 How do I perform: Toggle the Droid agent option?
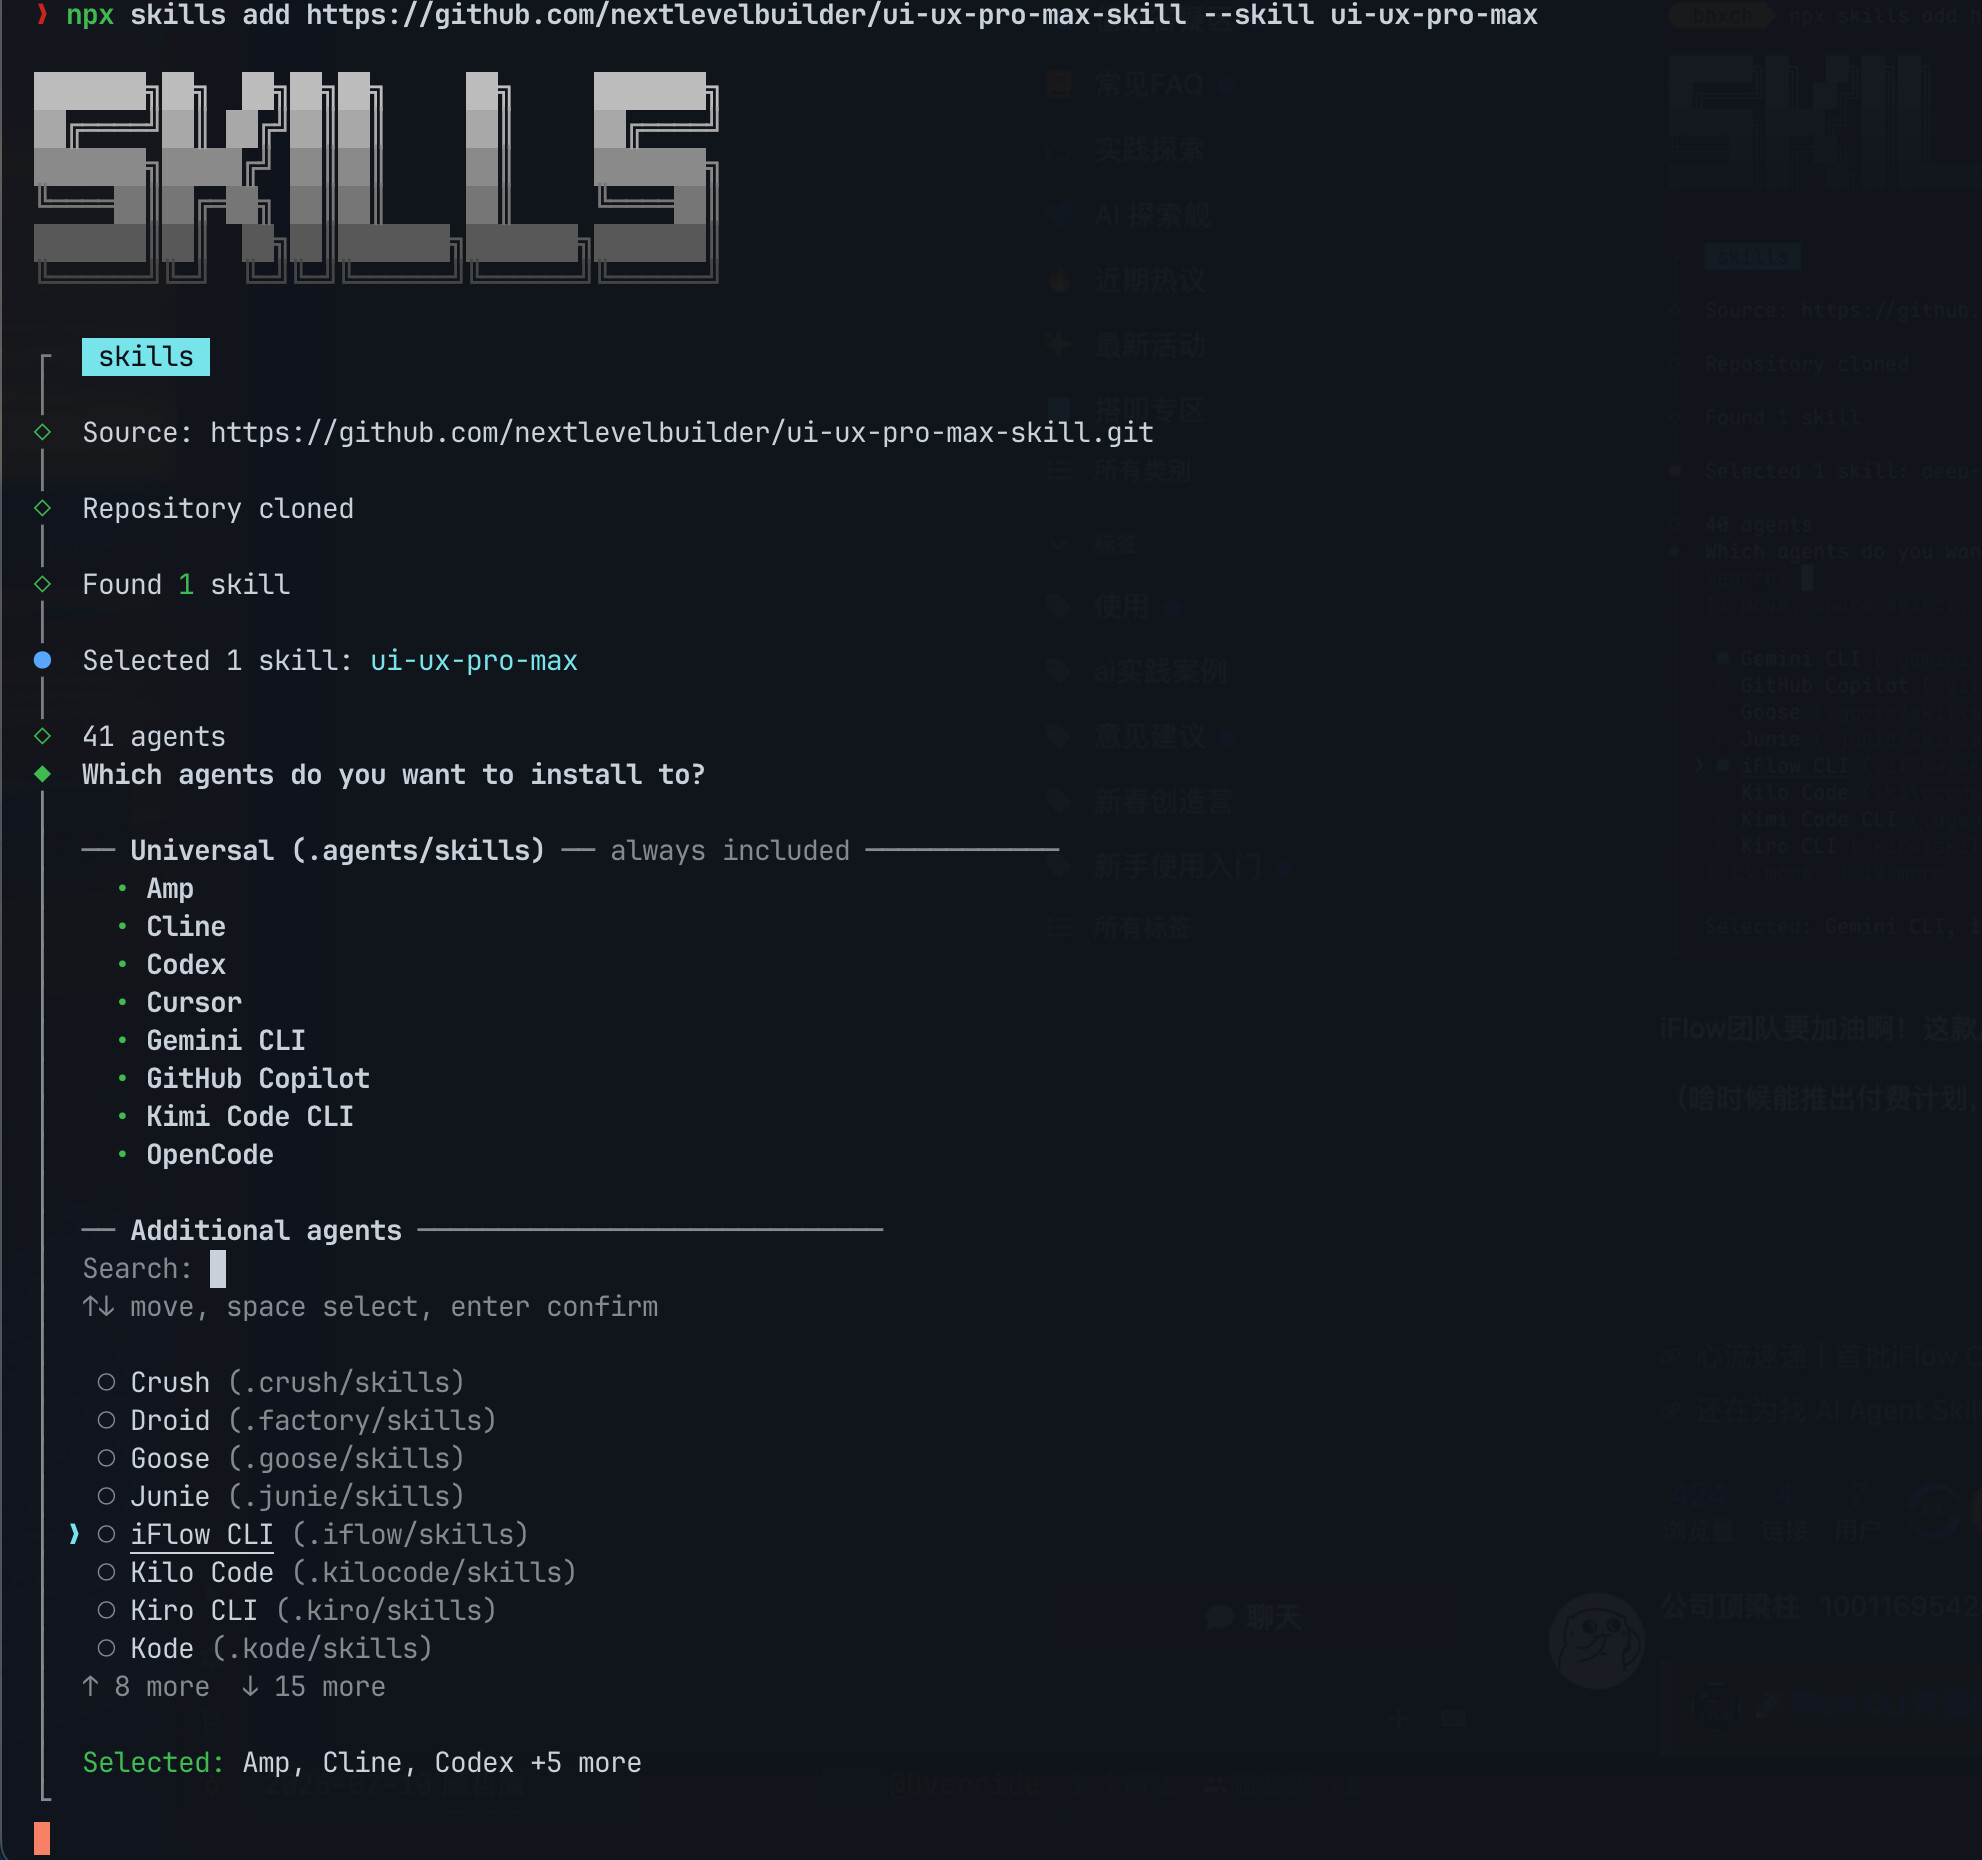106,1421
